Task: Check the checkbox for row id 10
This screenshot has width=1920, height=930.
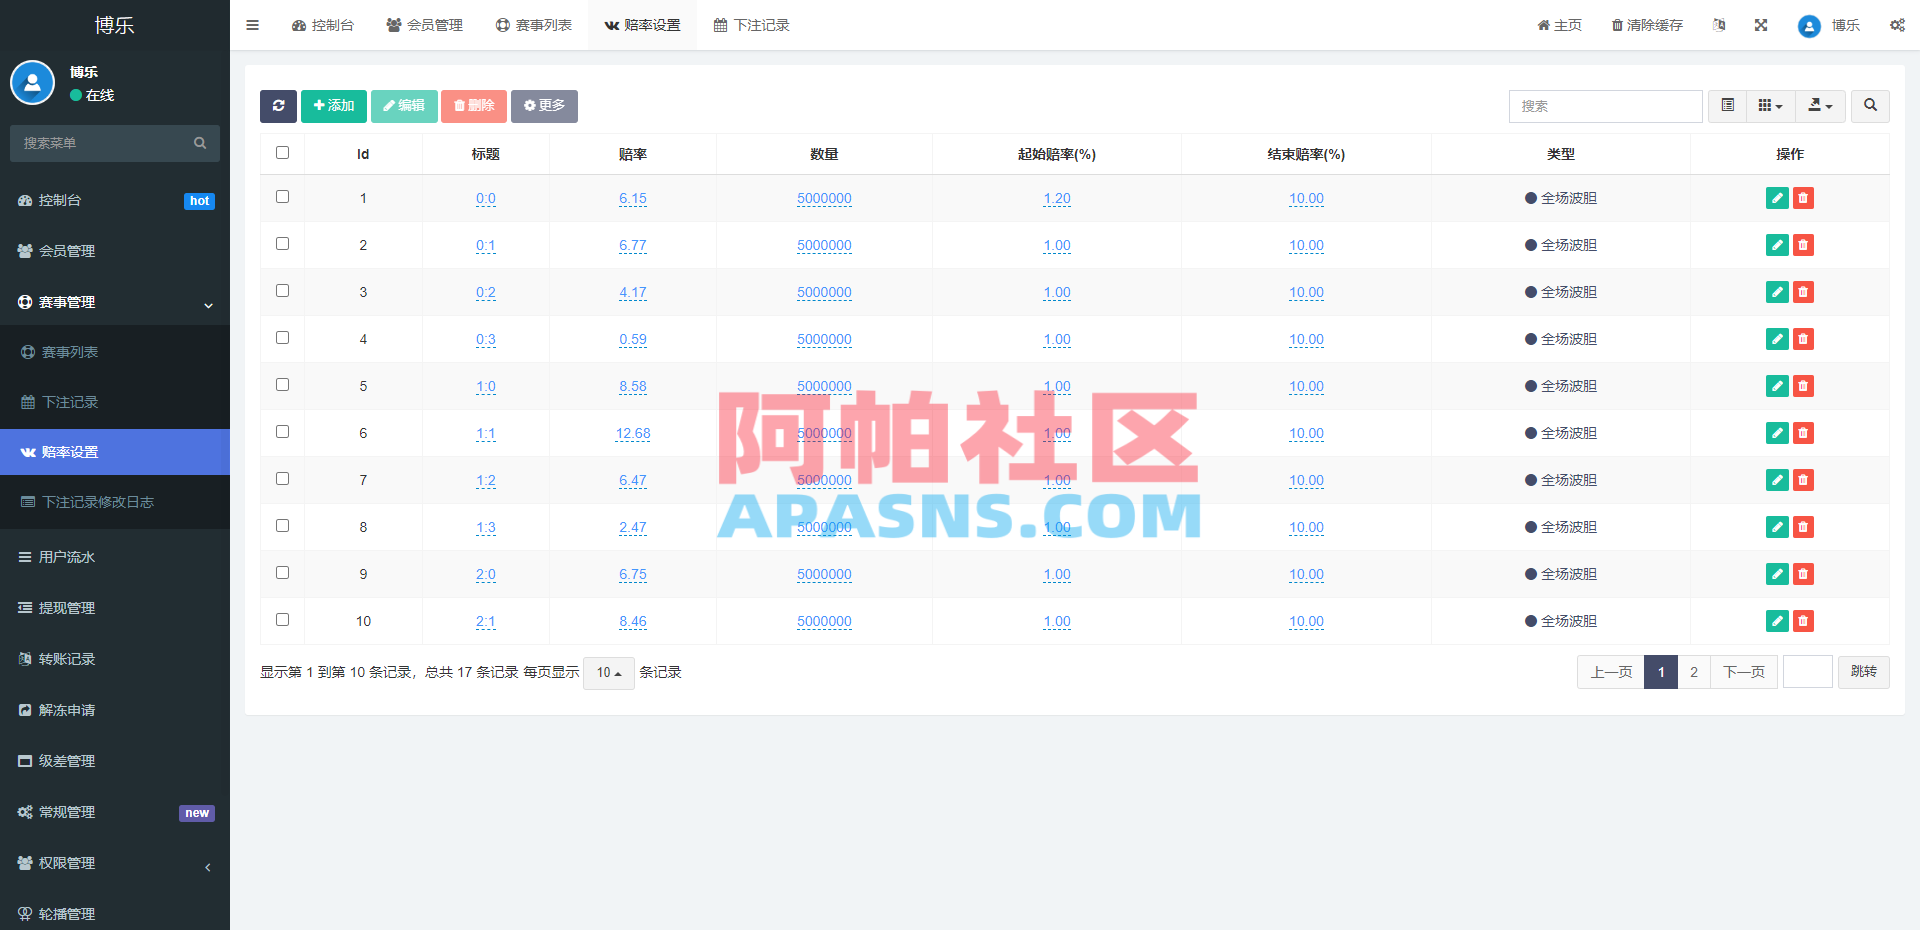Action: [282, 619]
